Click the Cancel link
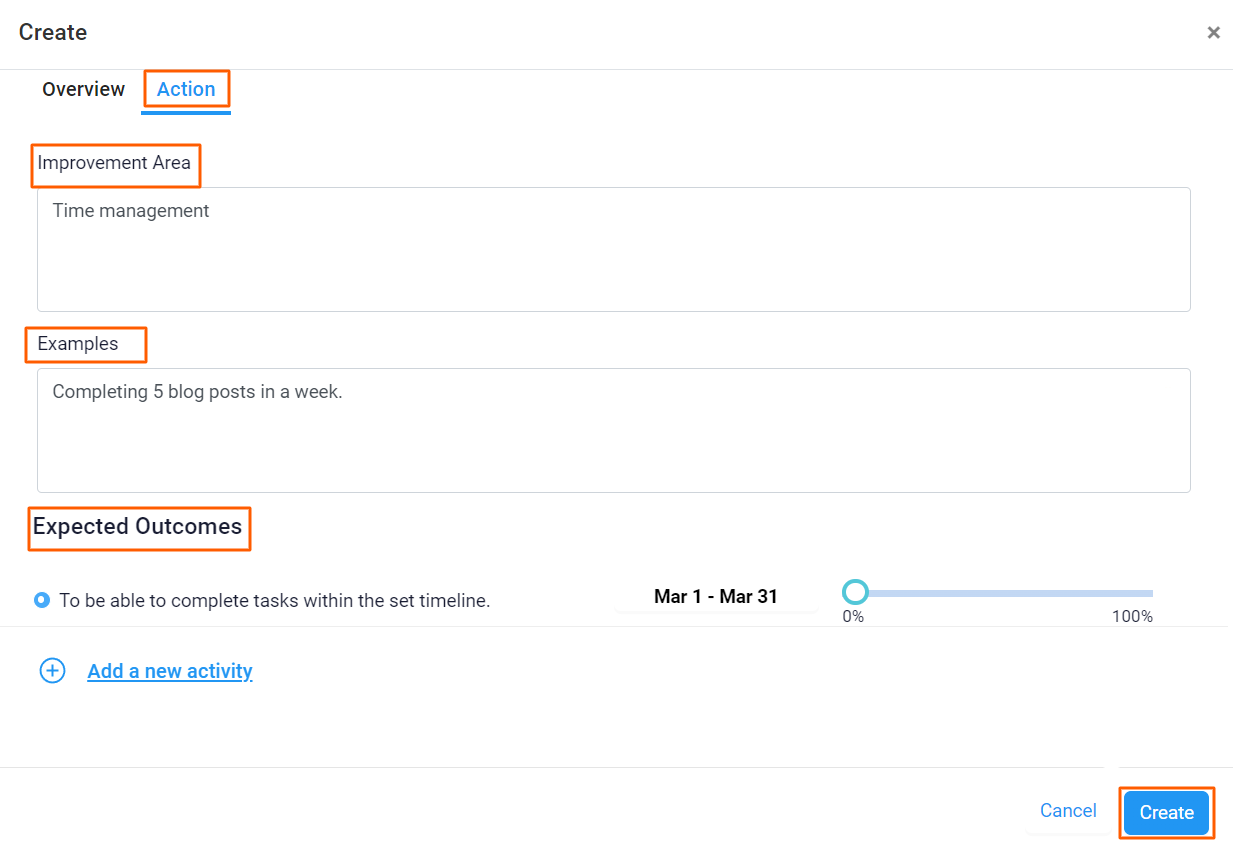1233x848 pixels. click(1067, 811)
